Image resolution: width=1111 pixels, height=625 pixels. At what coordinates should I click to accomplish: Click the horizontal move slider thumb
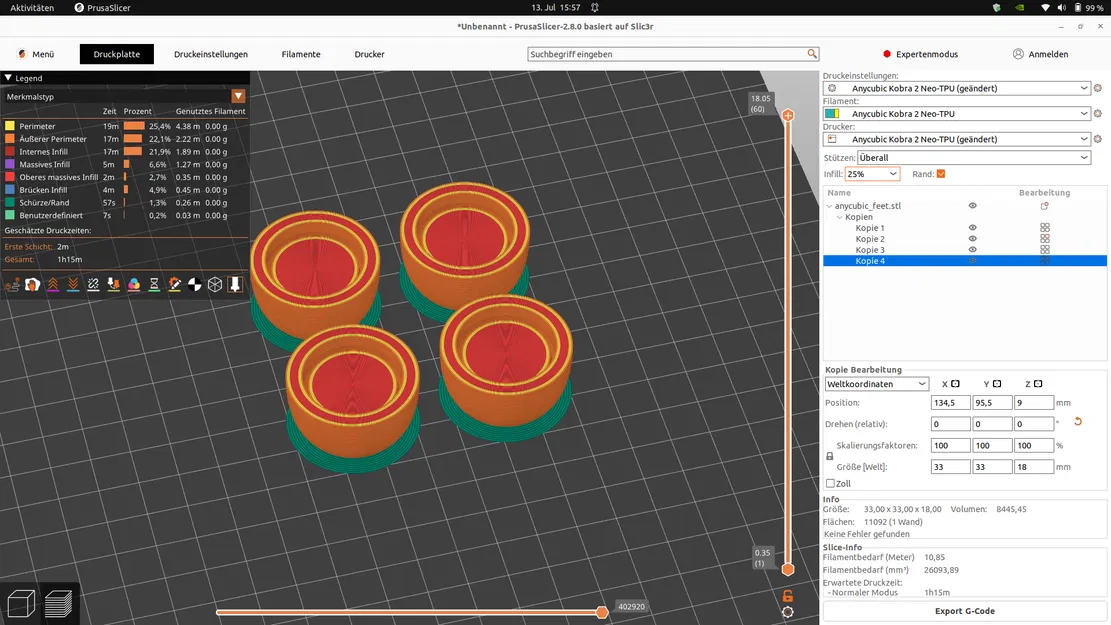[602, 612]
